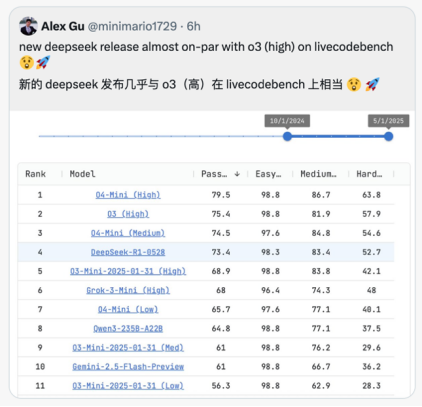
Task: Open the O3-Mini-2025-01-31 (High) link
Action: pos(128,271)
